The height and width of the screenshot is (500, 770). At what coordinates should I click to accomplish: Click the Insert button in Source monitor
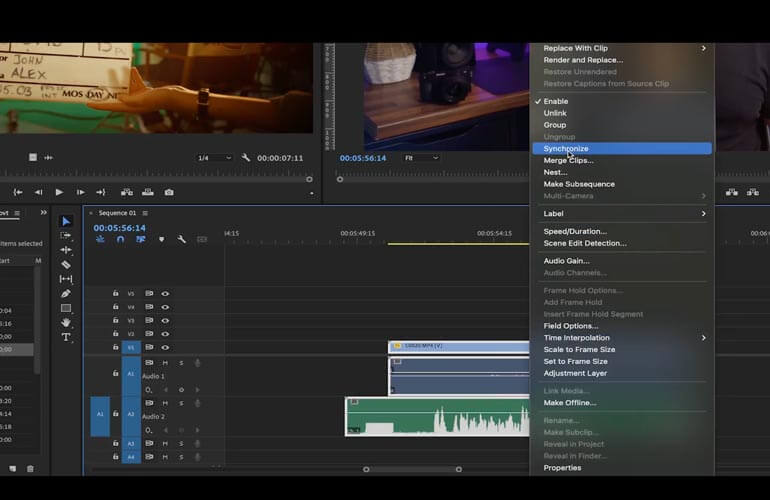[127, 192]
